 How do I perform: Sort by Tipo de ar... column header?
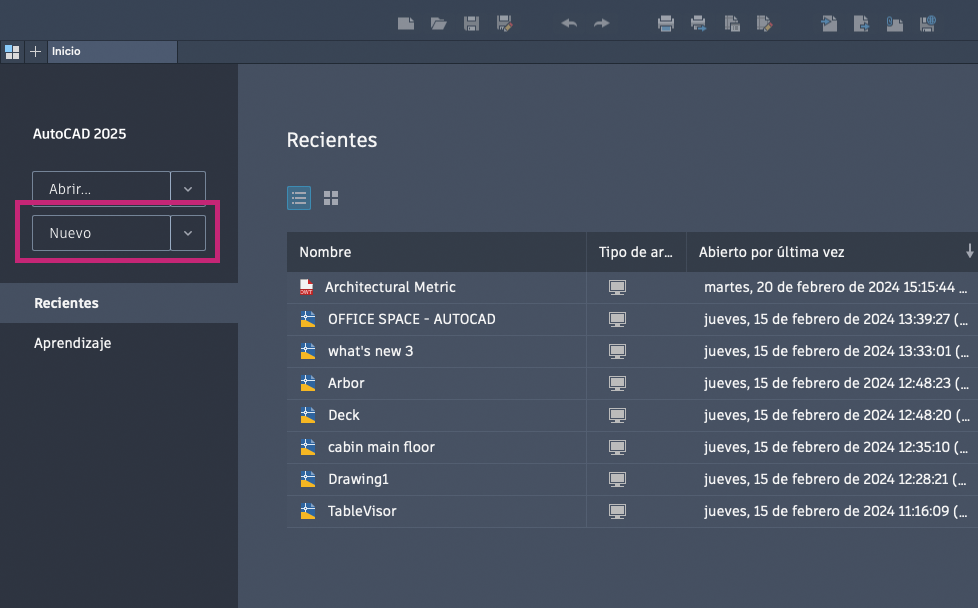click(x=636, y=252)
